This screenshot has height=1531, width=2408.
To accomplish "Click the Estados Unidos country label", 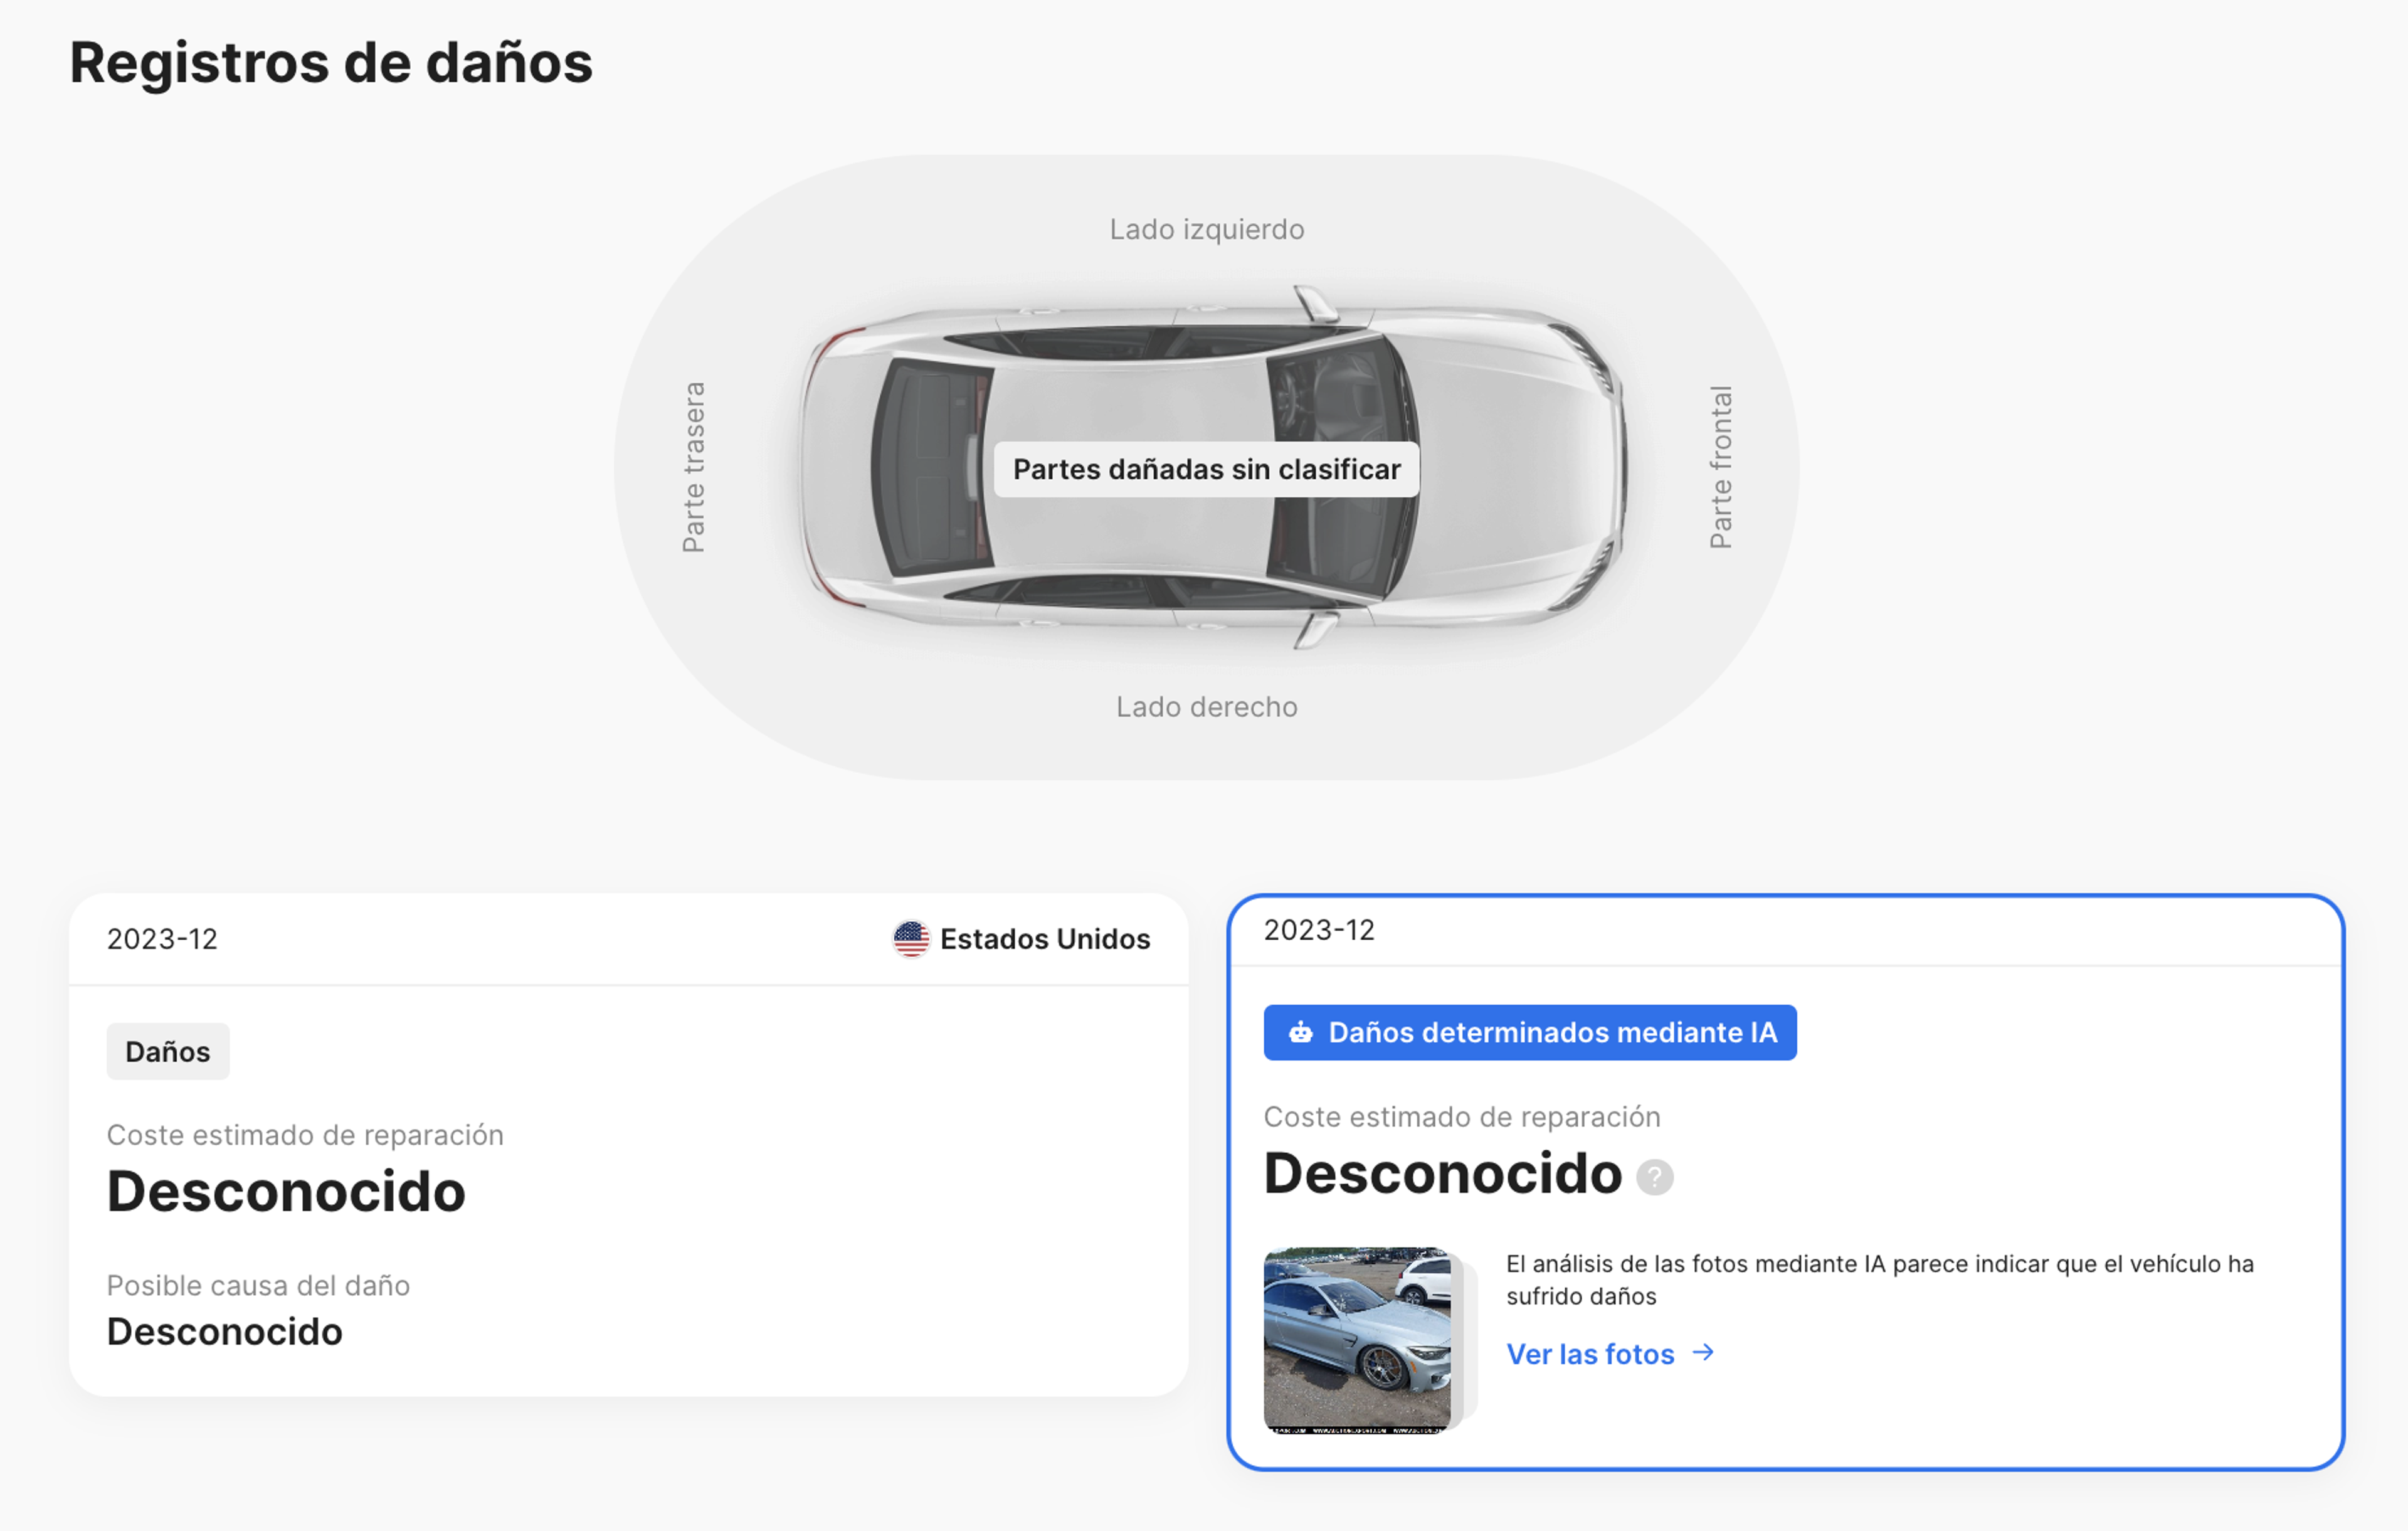I will pos(1045,939).
